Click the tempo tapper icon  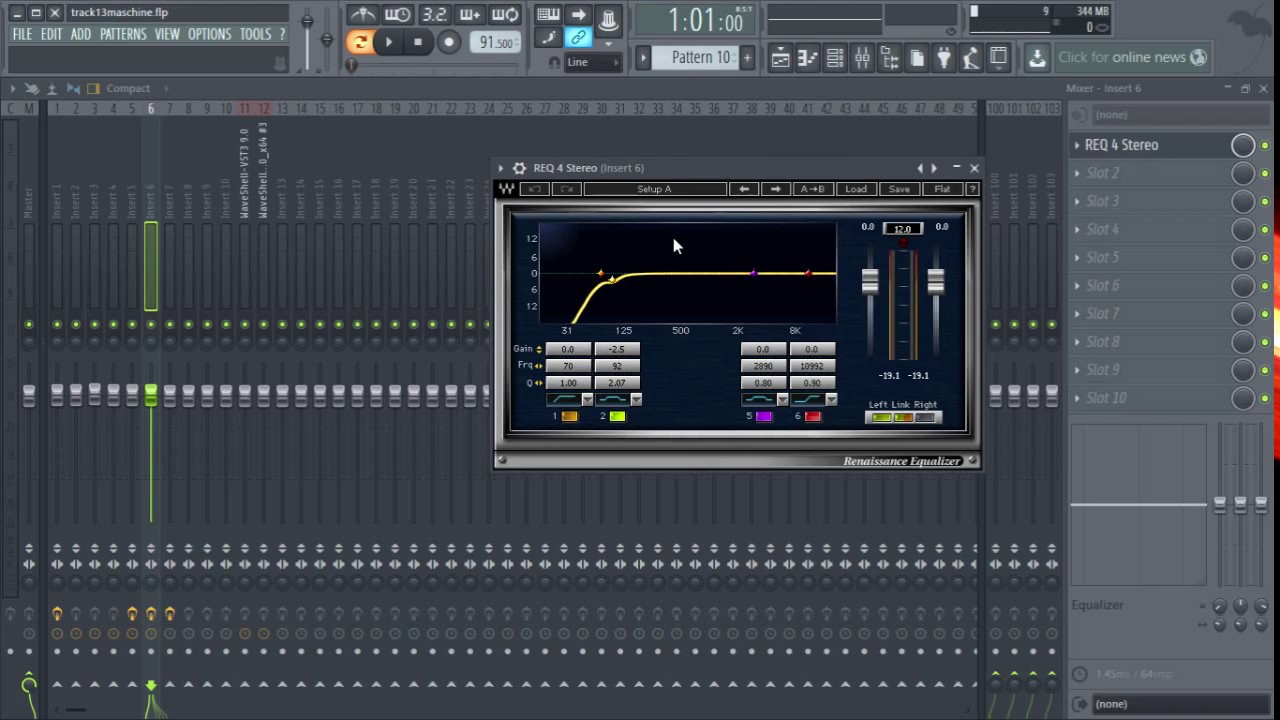[x=970, y=58]
